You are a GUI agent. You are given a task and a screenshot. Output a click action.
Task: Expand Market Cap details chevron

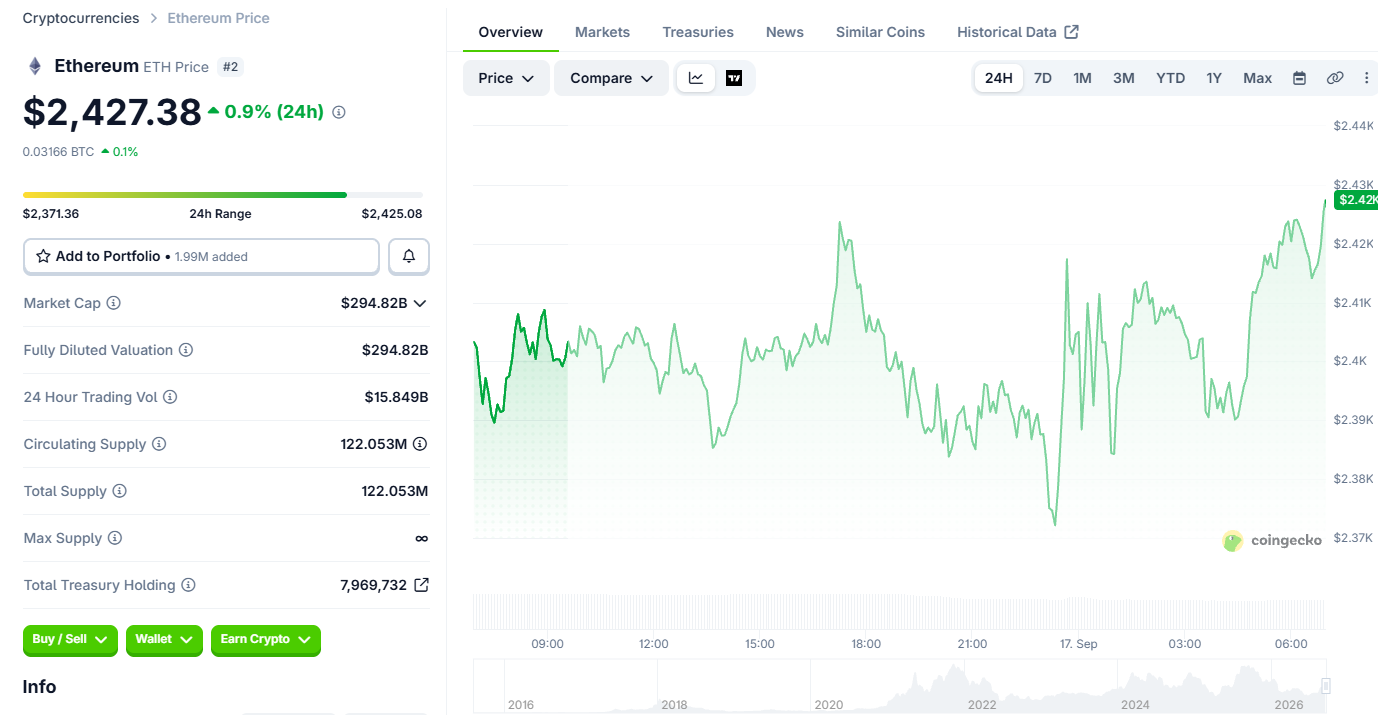click(420, 303)
